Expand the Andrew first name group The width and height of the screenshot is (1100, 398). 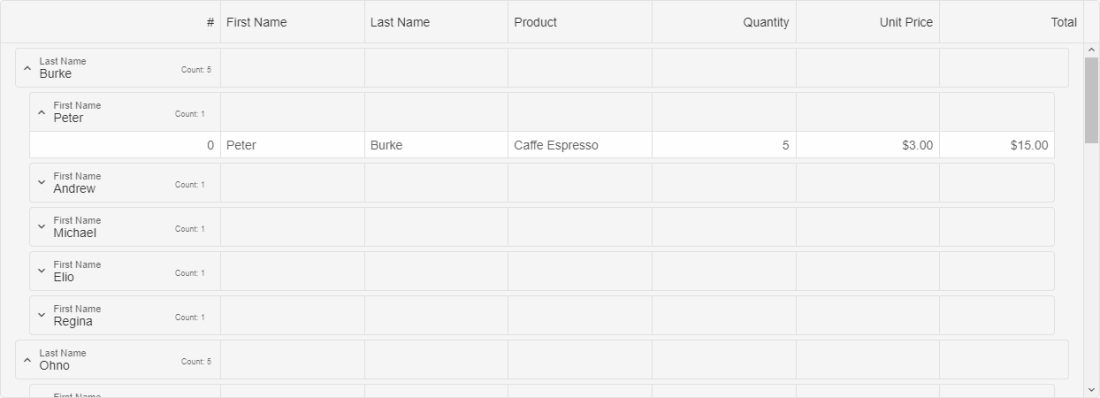(41, 183)
